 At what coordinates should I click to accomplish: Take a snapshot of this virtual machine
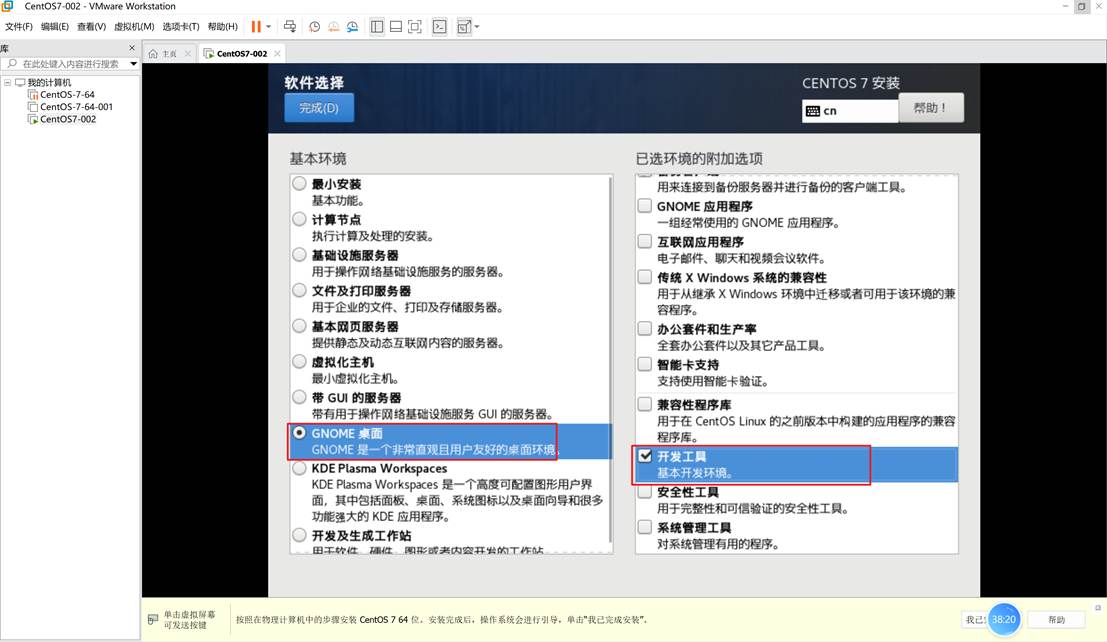click(314, 27)
